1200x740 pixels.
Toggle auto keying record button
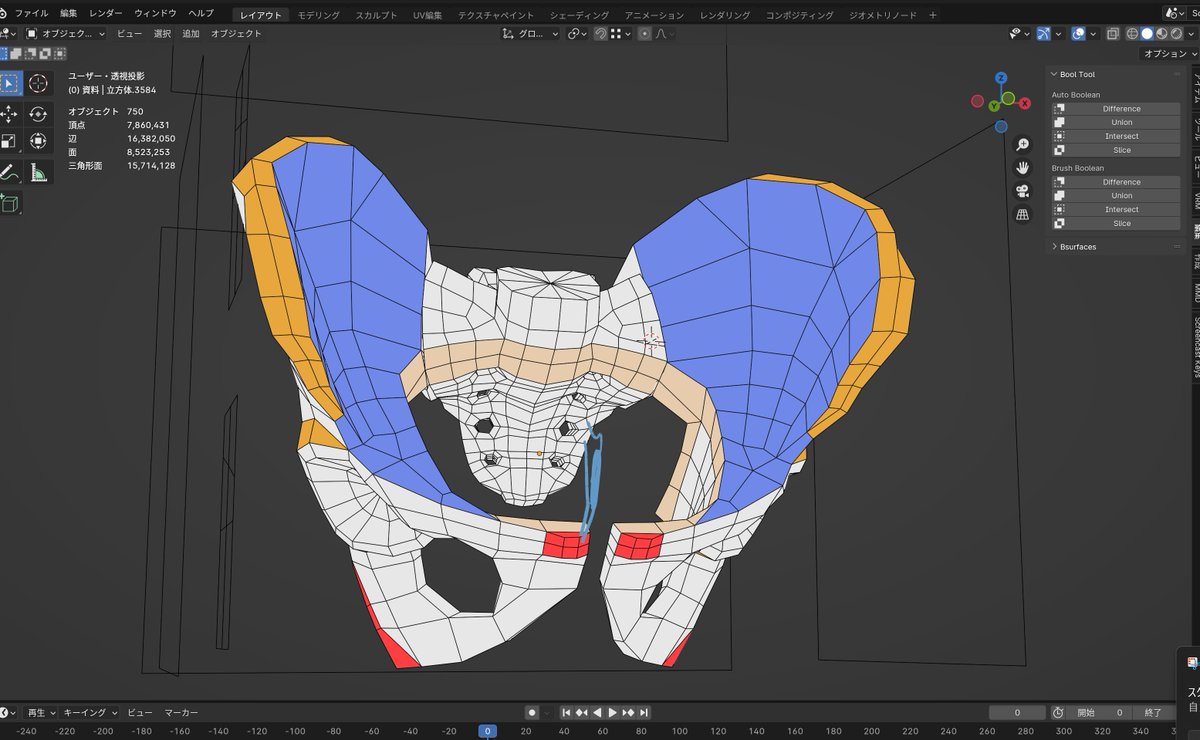point(532,713)
